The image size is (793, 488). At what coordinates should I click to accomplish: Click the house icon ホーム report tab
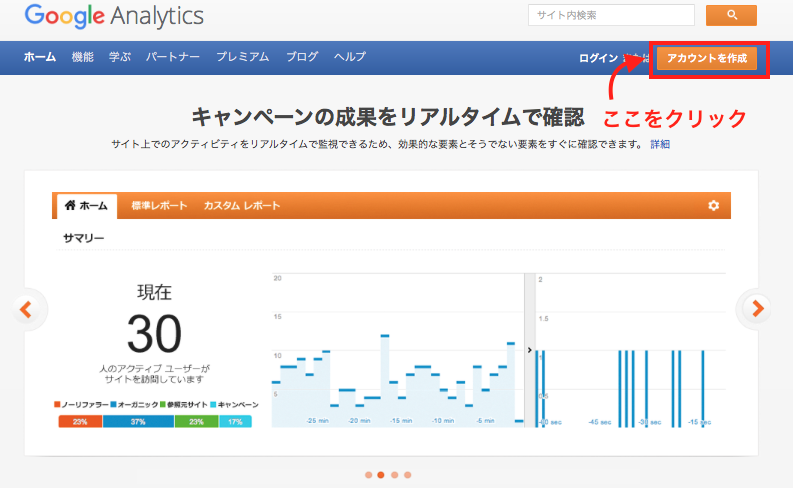coord(86,206)
